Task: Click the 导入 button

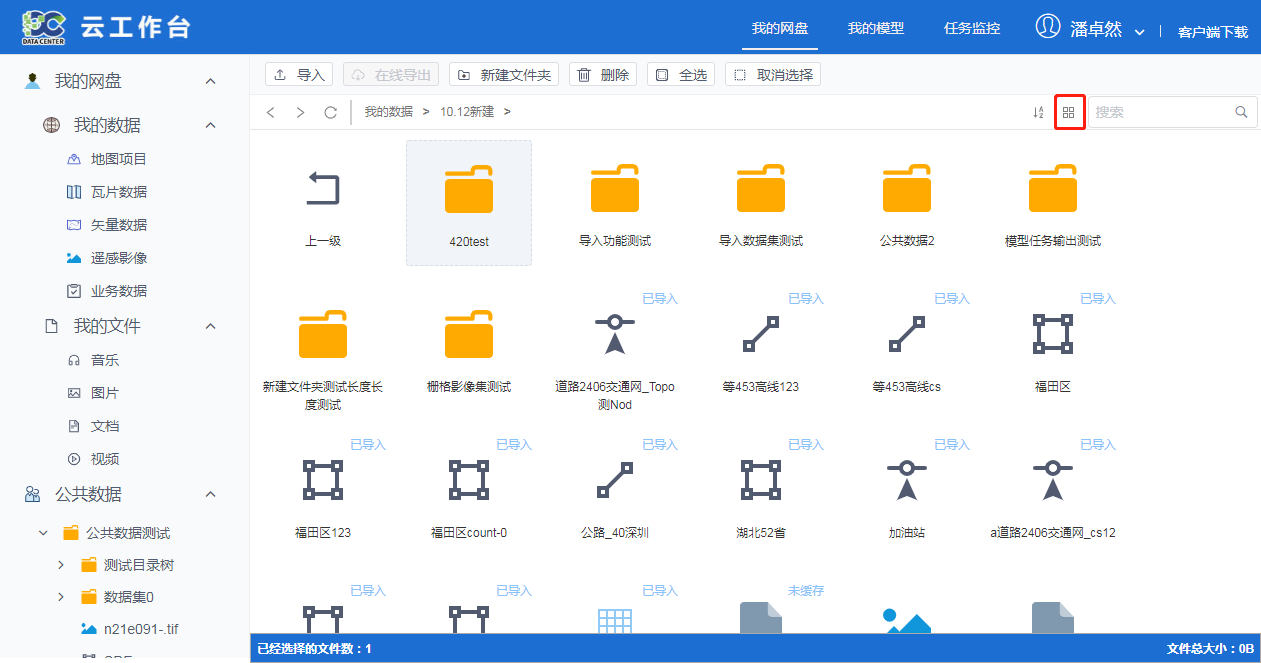Action: (299, 75)
